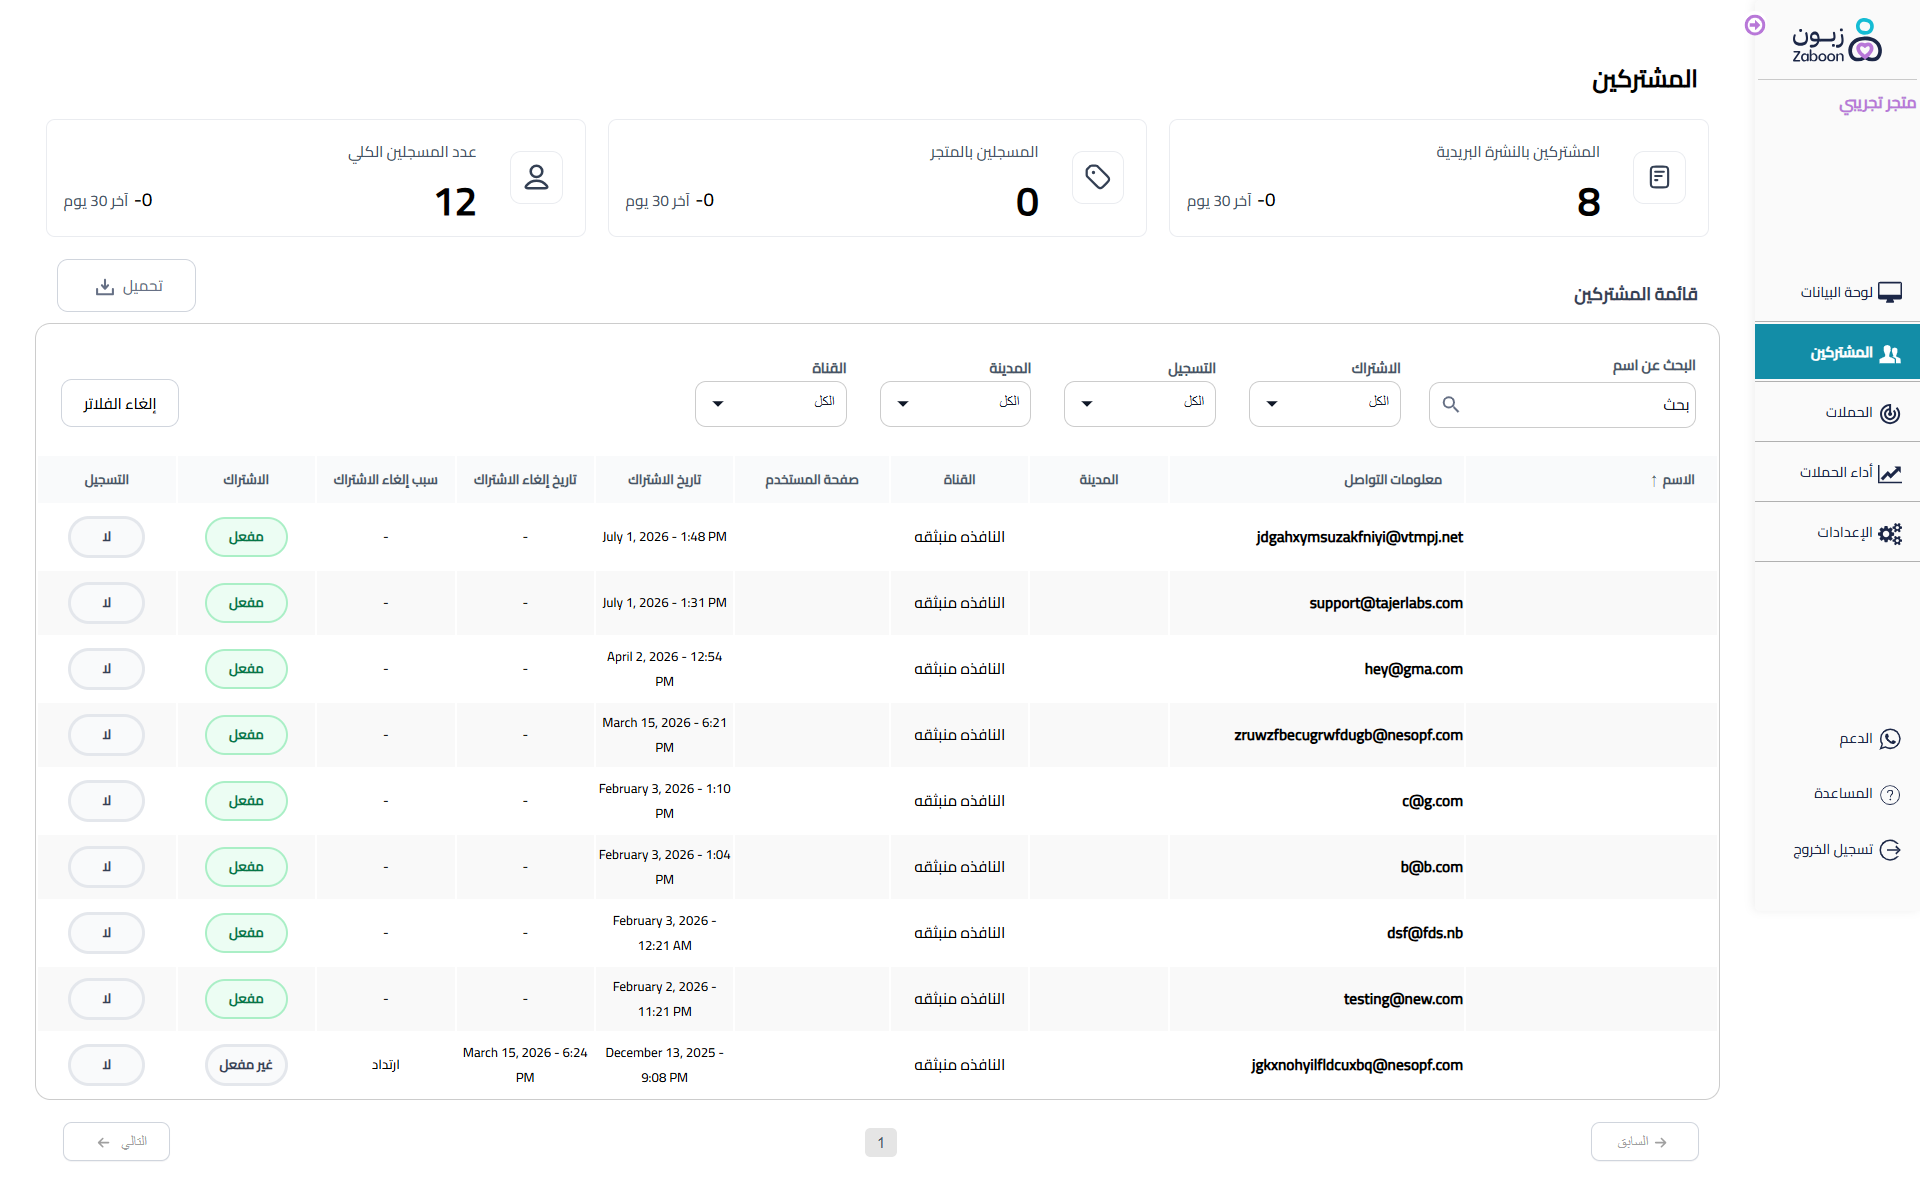Click email zruwzfbecugrwfdugb@nesopf.com
Viewport: 1920px width, 1178px height.
tap(1348, 735)
